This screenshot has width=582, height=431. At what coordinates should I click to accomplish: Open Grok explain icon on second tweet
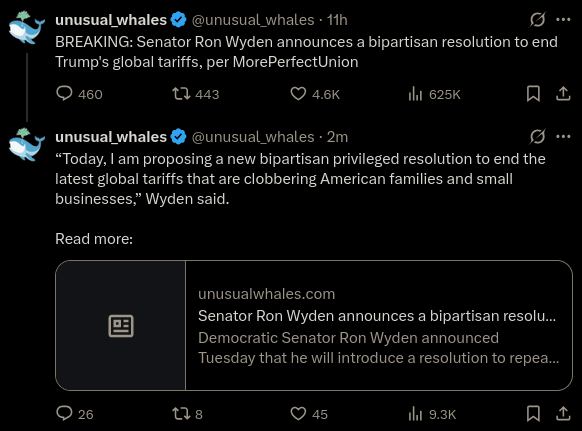[x=537, y=137]
